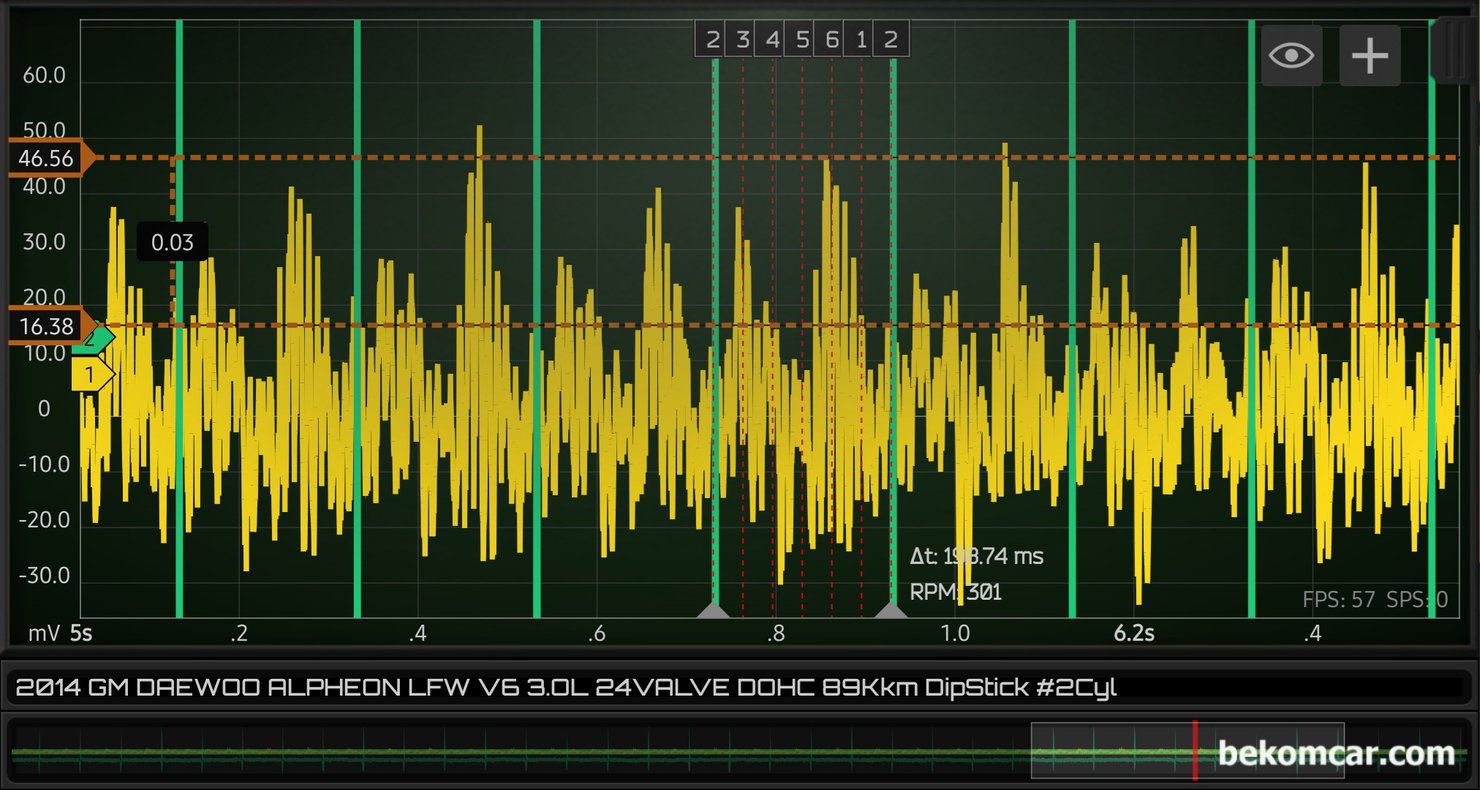Select the 16.38 voltage cursor handle
The height and width of the screenshot is (790, 1480).
click(48, 326)
